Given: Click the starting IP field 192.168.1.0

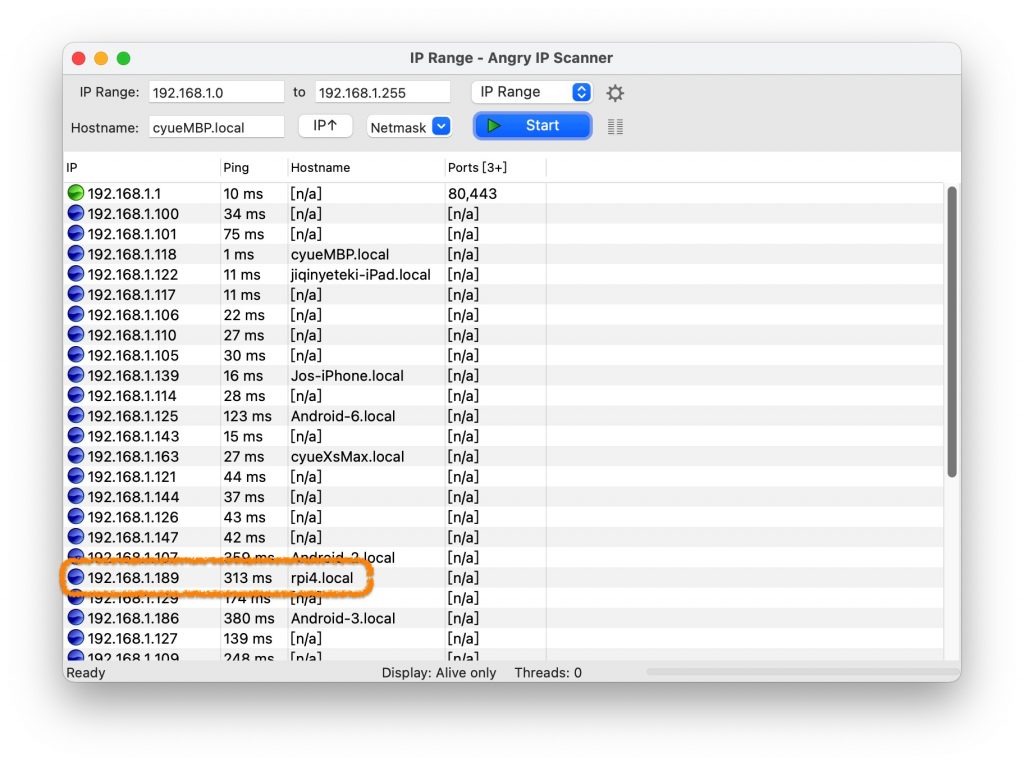Looking at the screenshot, I should point(216,93).
